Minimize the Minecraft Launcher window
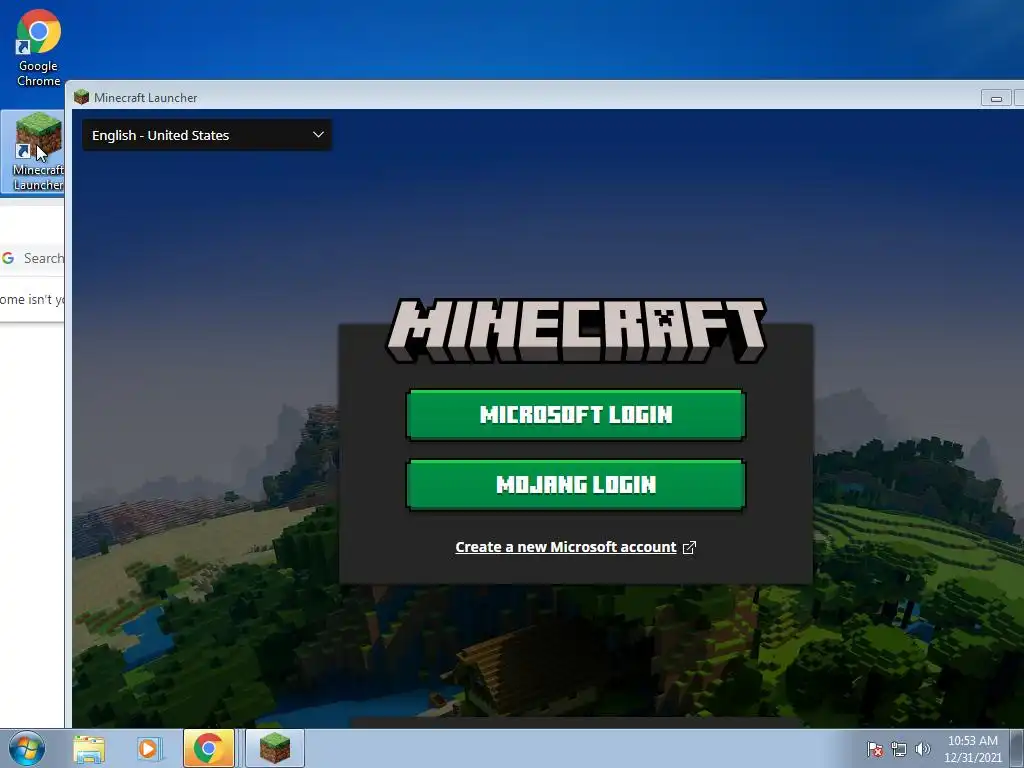Image resolution: width=1024 pixels, height=768 pixels. (996, 98)
